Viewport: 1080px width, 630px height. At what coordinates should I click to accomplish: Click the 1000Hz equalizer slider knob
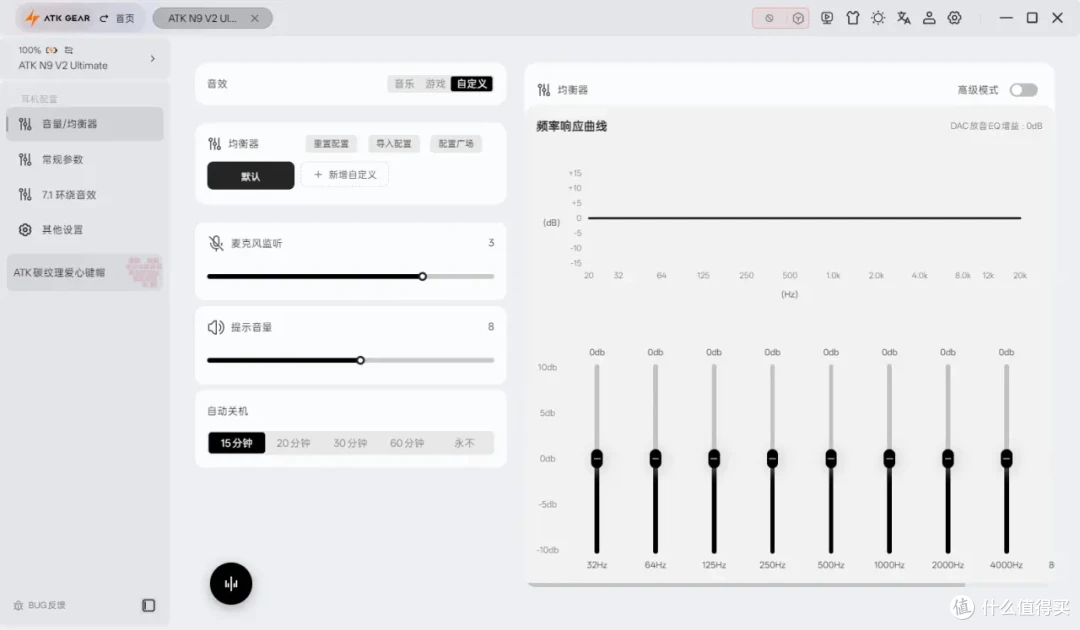click(890, 459)
